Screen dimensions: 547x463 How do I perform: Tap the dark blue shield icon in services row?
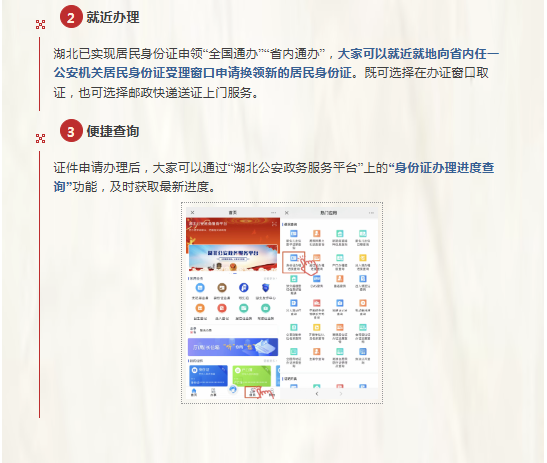(x=265, y=288)
